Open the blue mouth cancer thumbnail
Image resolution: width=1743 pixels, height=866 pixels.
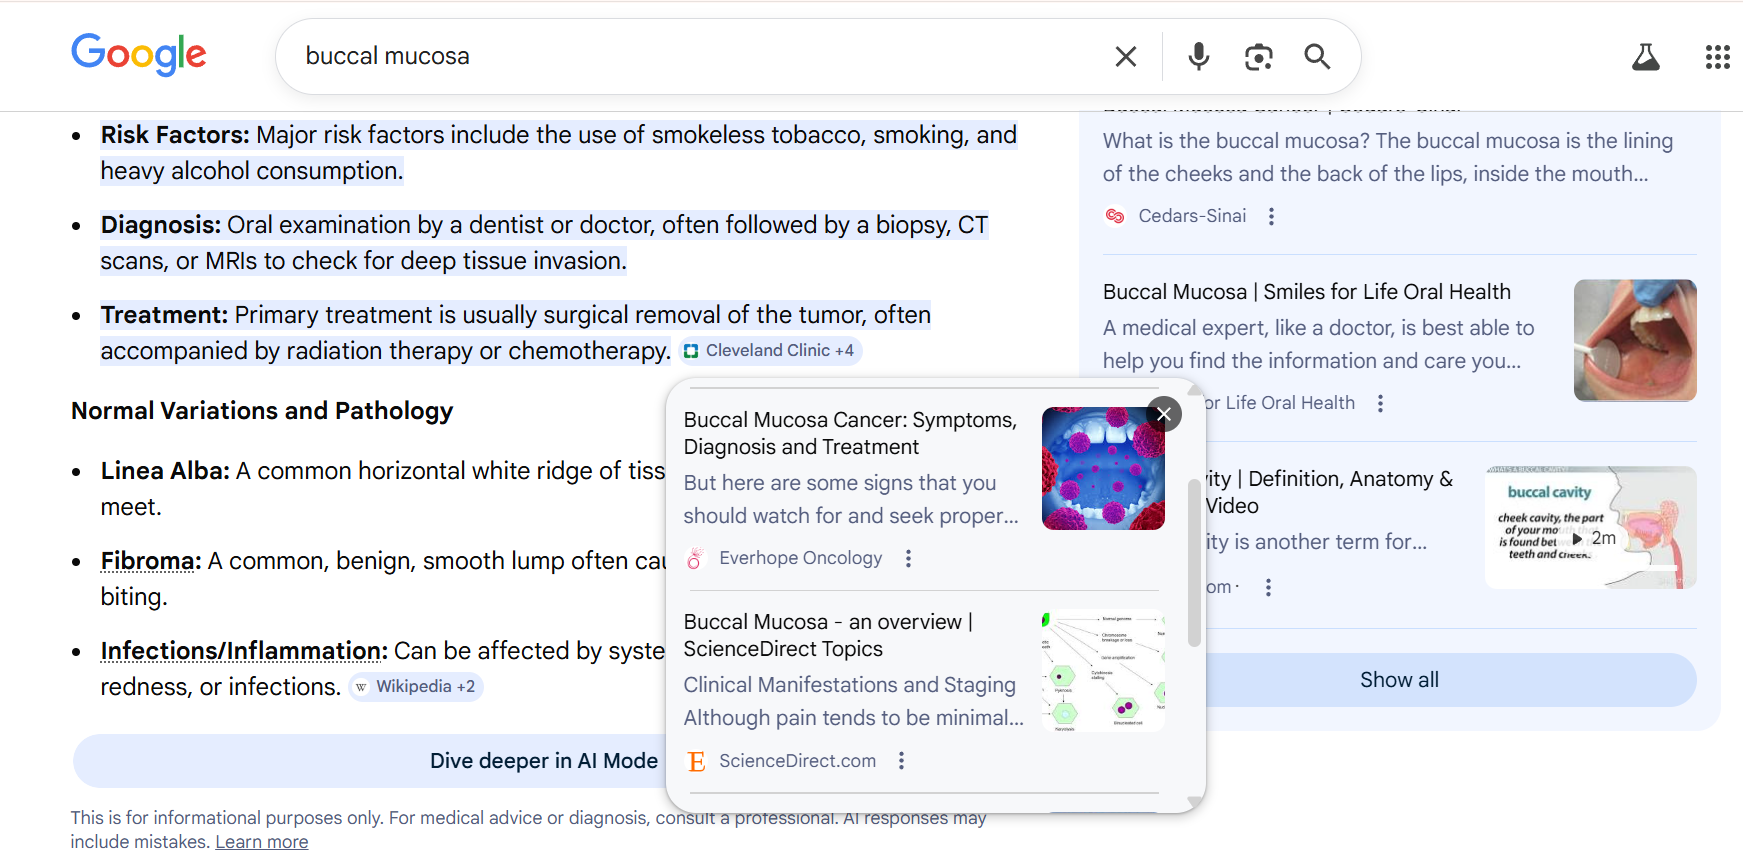[1103, 468]
